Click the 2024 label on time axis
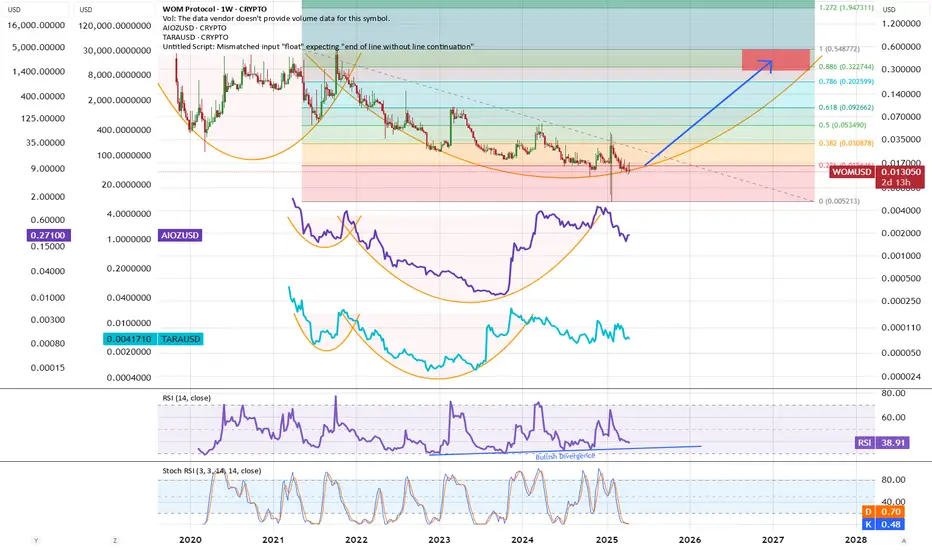The width and height of the screenshot is (932, 550). pos(522,540)
